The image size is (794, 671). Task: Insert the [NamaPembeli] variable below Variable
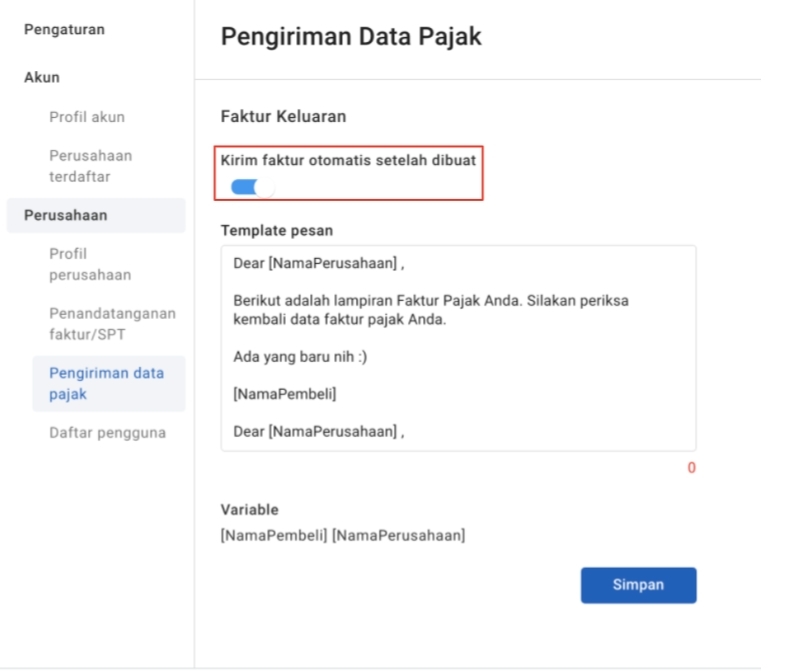point(273,535)
